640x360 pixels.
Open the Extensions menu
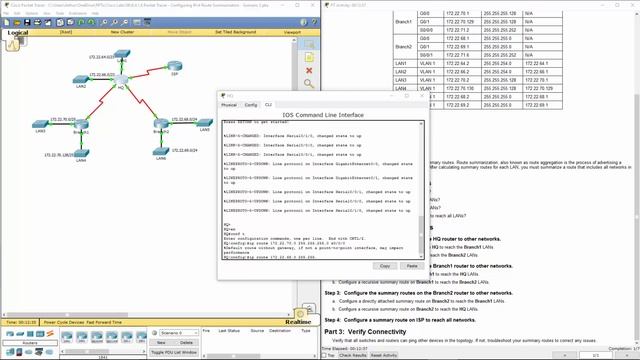click(x=77, y=13)
